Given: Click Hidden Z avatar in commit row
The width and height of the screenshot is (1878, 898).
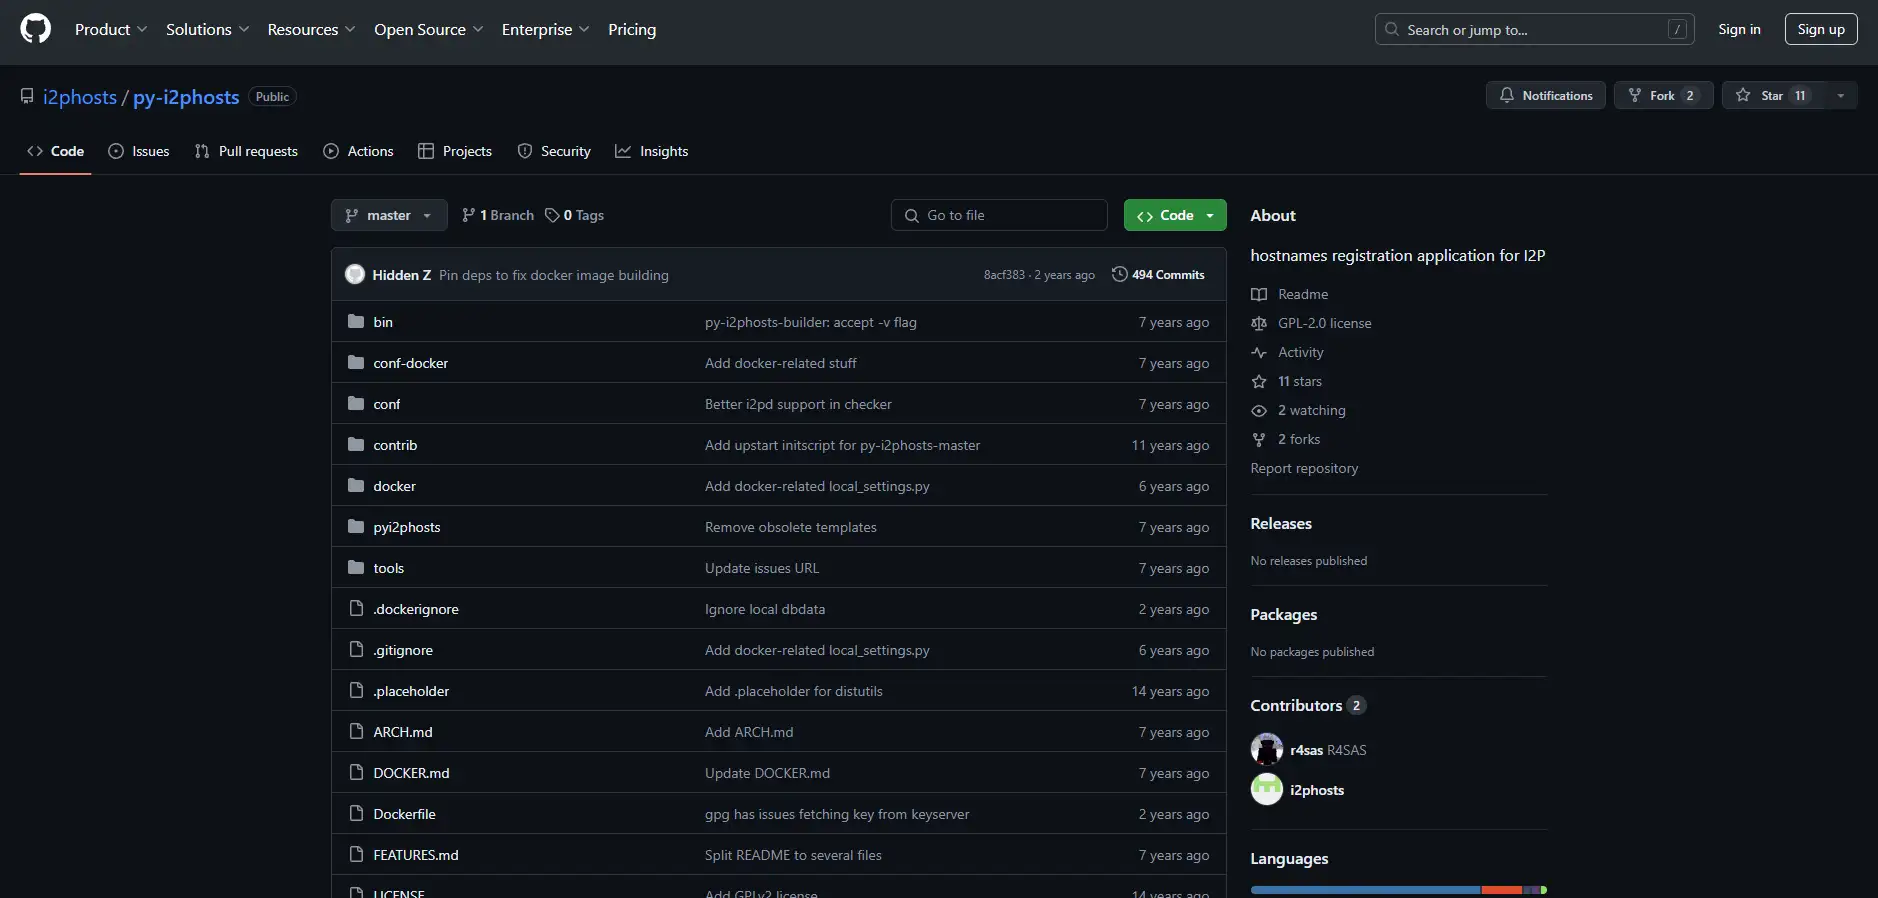Looking at the screenshot, I should pyautogui.click(x=355, y=274).
